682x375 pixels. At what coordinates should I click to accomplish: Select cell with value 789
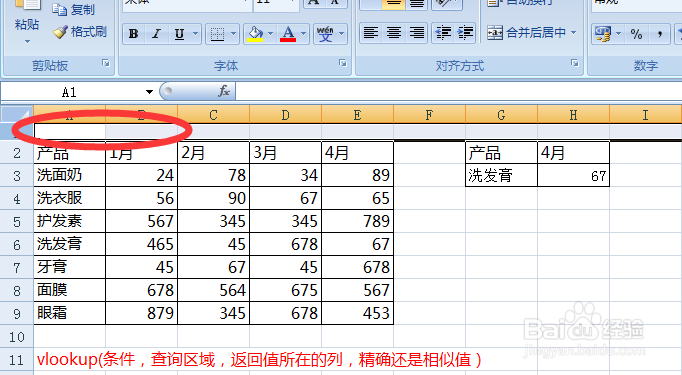point(357,221)
